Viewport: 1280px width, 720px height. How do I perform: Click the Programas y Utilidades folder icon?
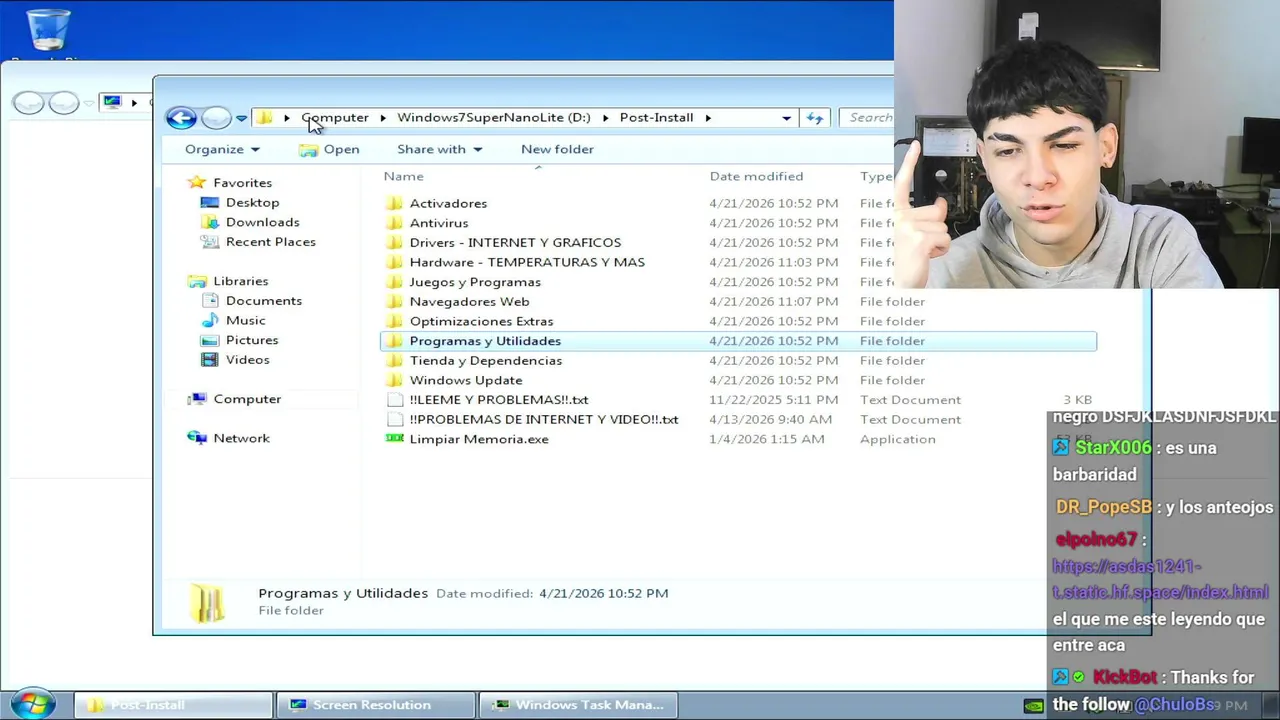(x=394, y=341)
